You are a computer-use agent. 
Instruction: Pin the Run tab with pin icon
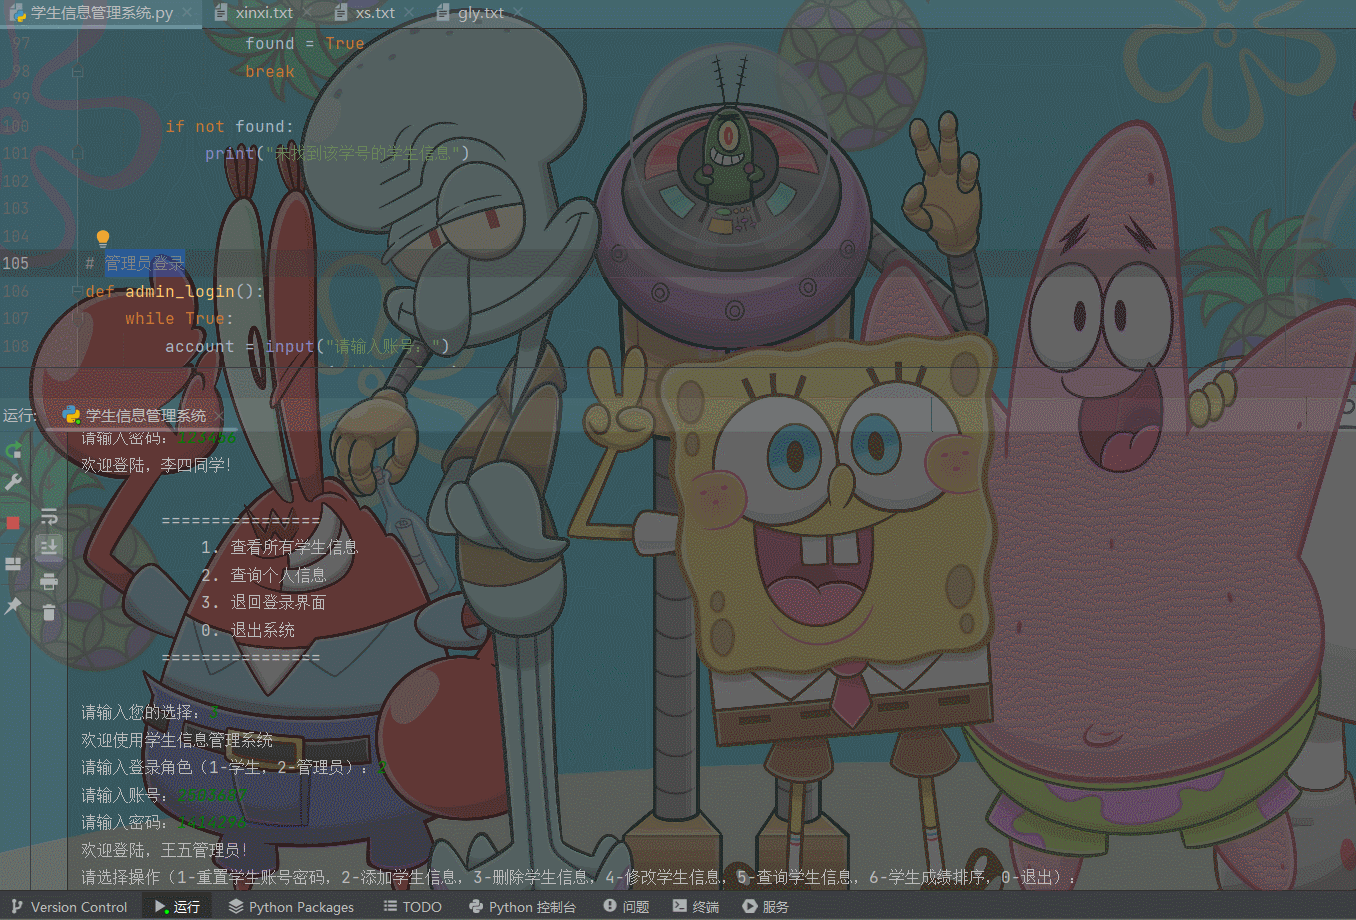[x=13, y=606]
